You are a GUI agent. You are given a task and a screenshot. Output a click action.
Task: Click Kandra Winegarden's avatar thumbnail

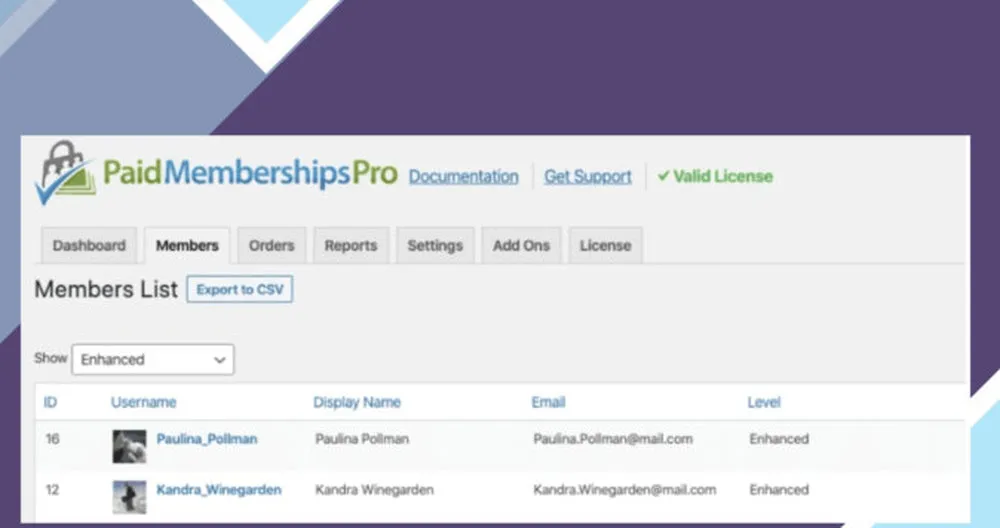[x=129, y=497]
